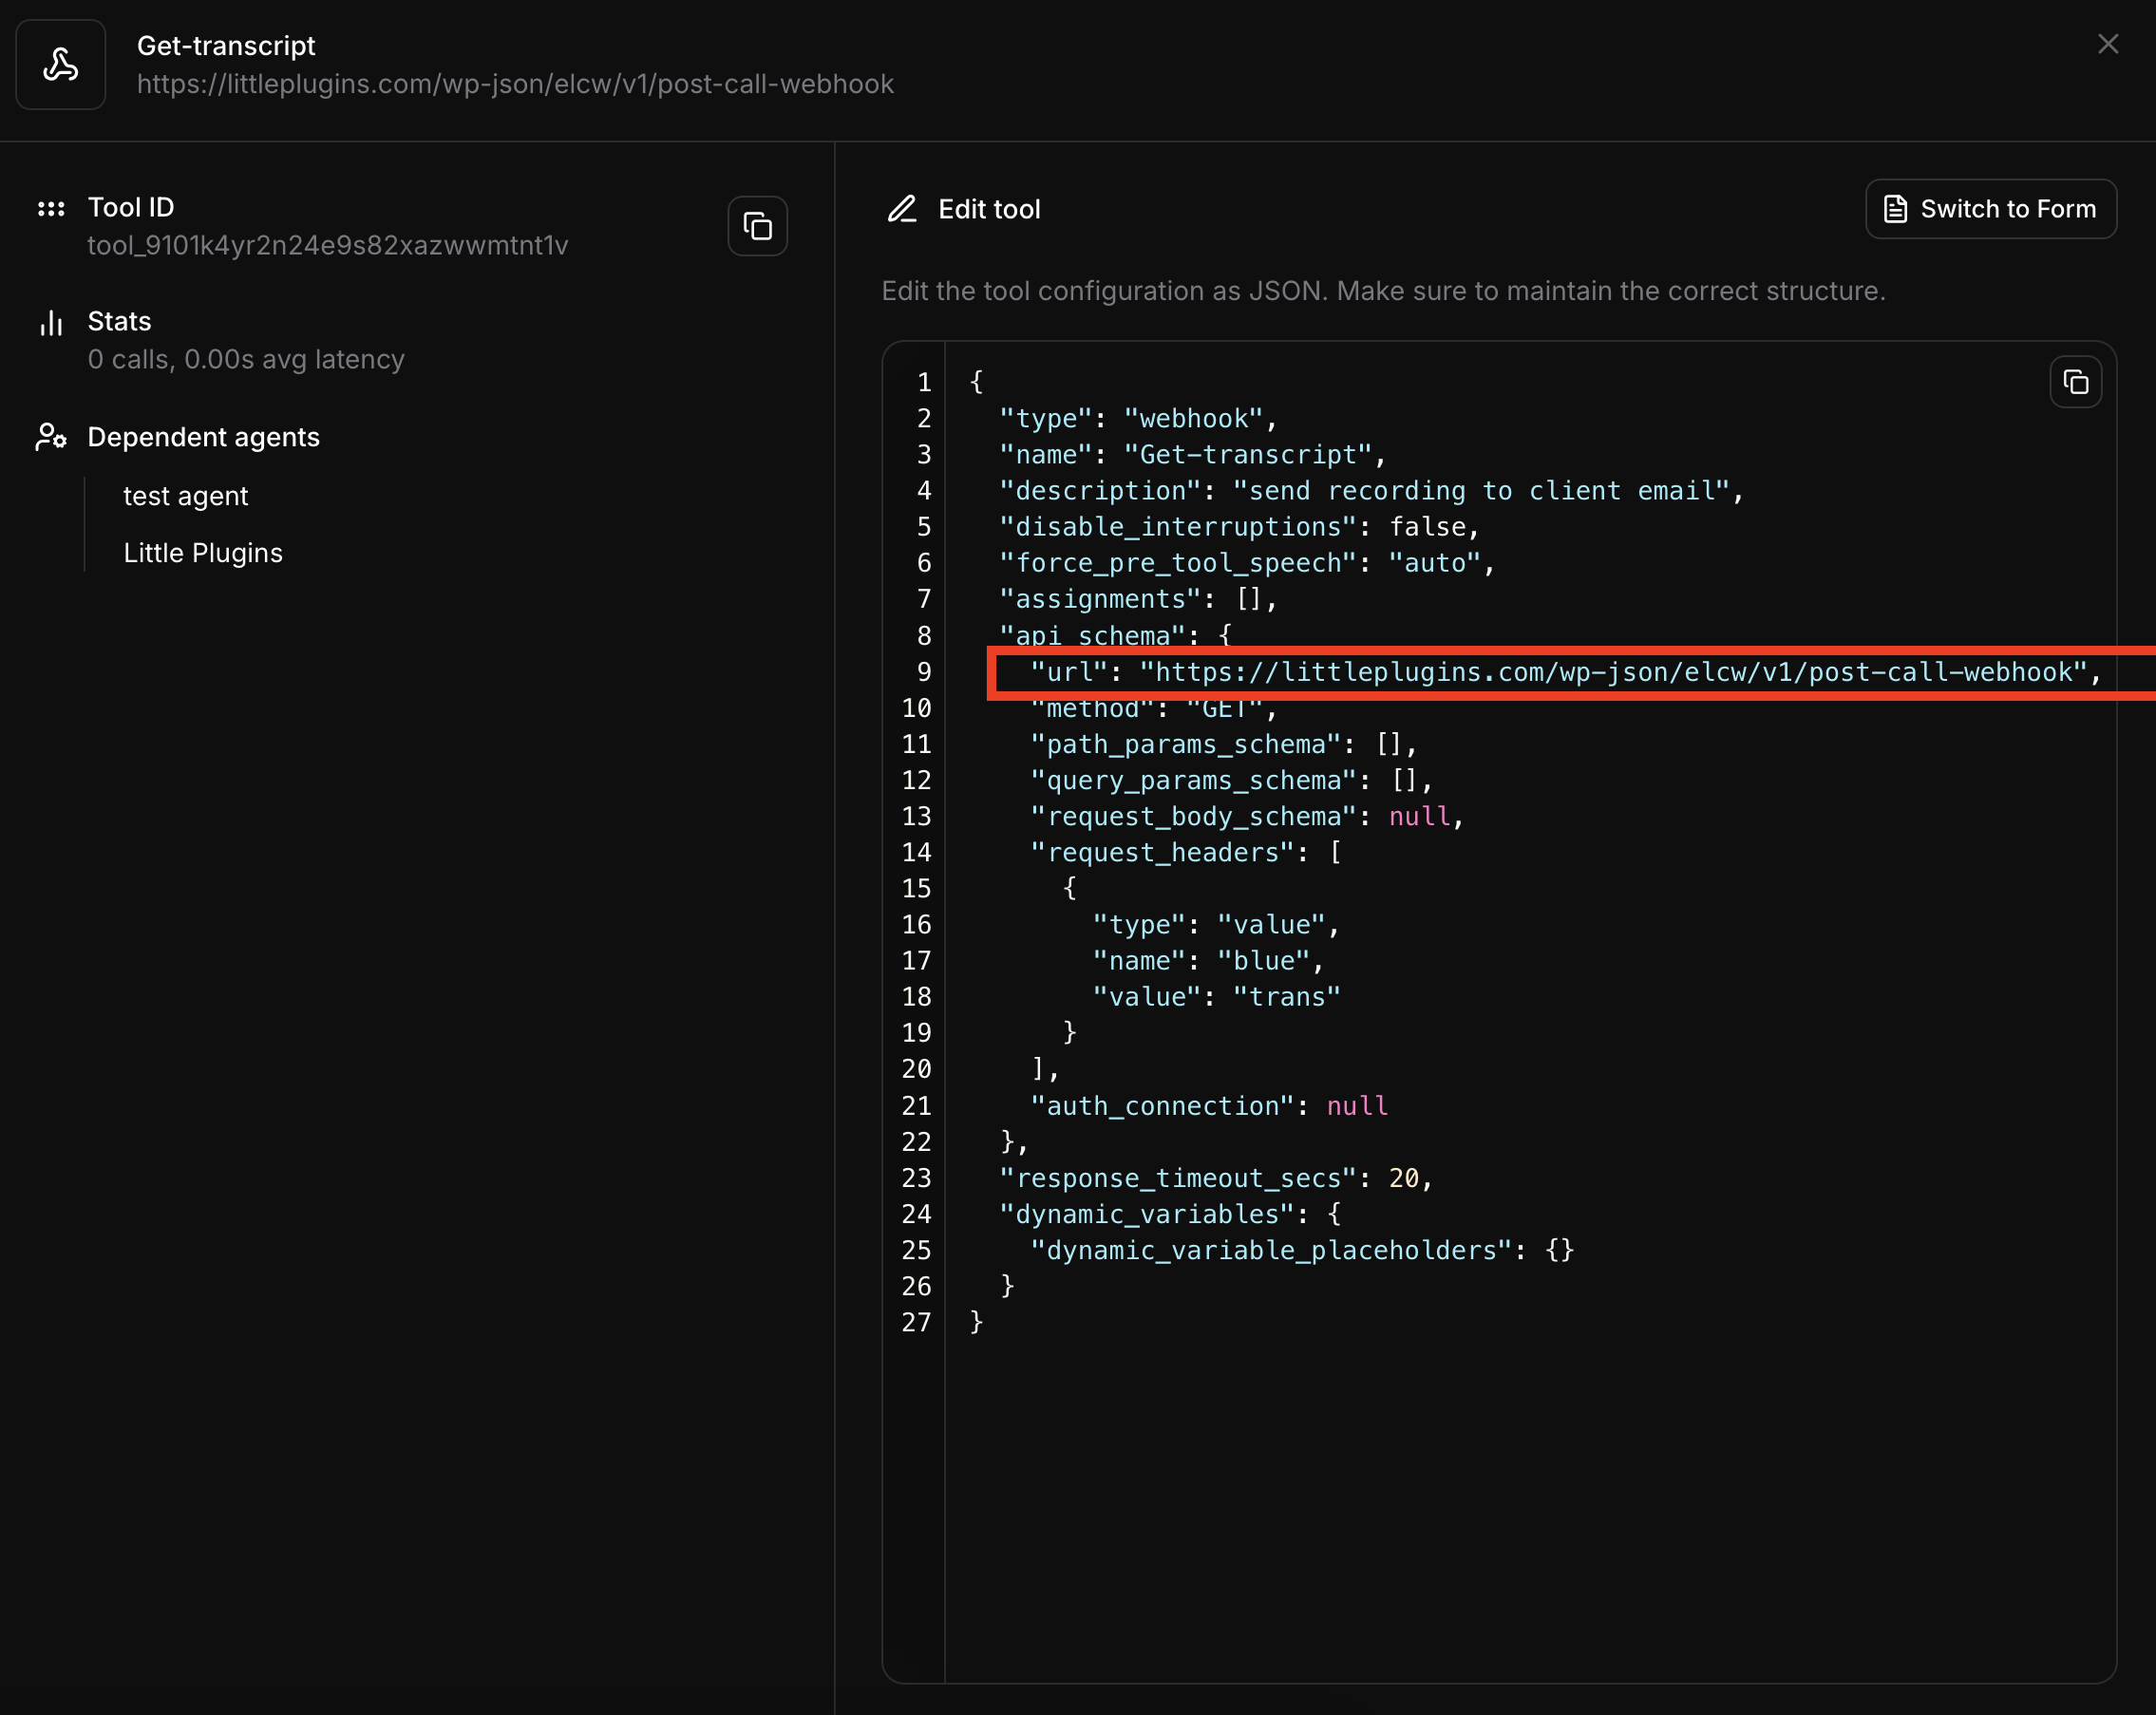Open the Little Plugins dependent agent

coord(203,553)
